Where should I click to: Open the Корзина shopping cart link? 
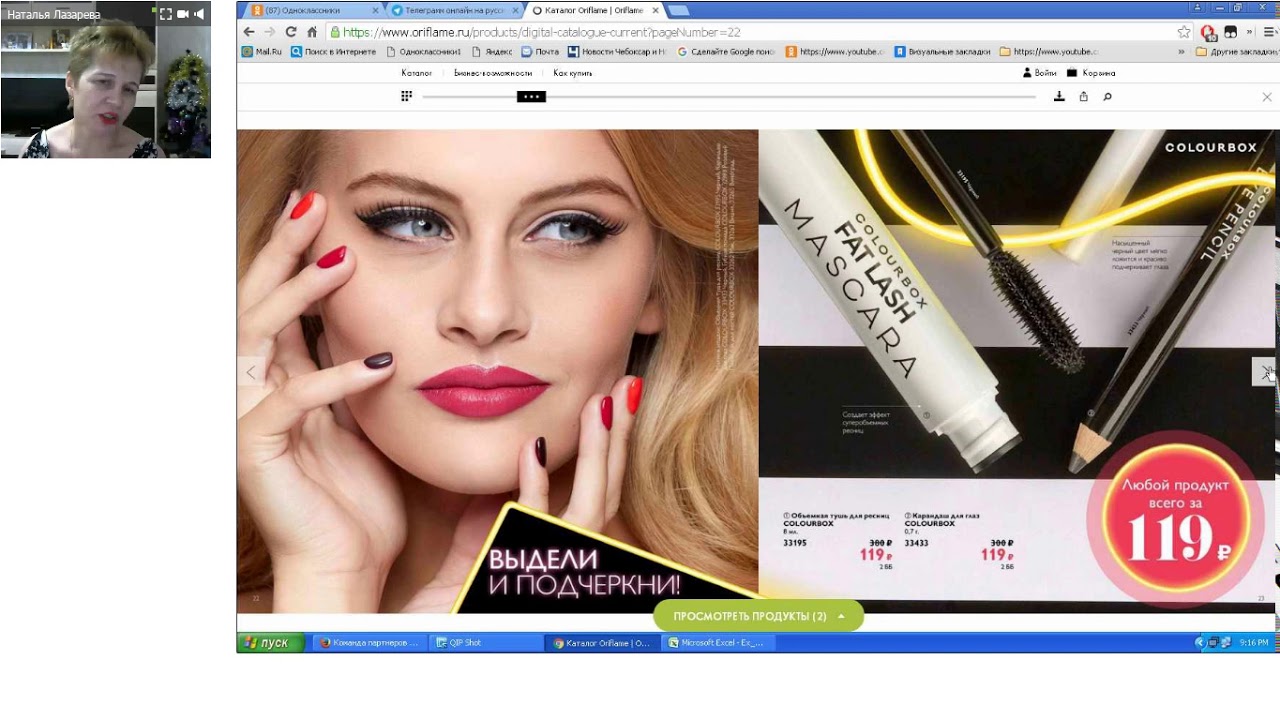pos(1091,73)
